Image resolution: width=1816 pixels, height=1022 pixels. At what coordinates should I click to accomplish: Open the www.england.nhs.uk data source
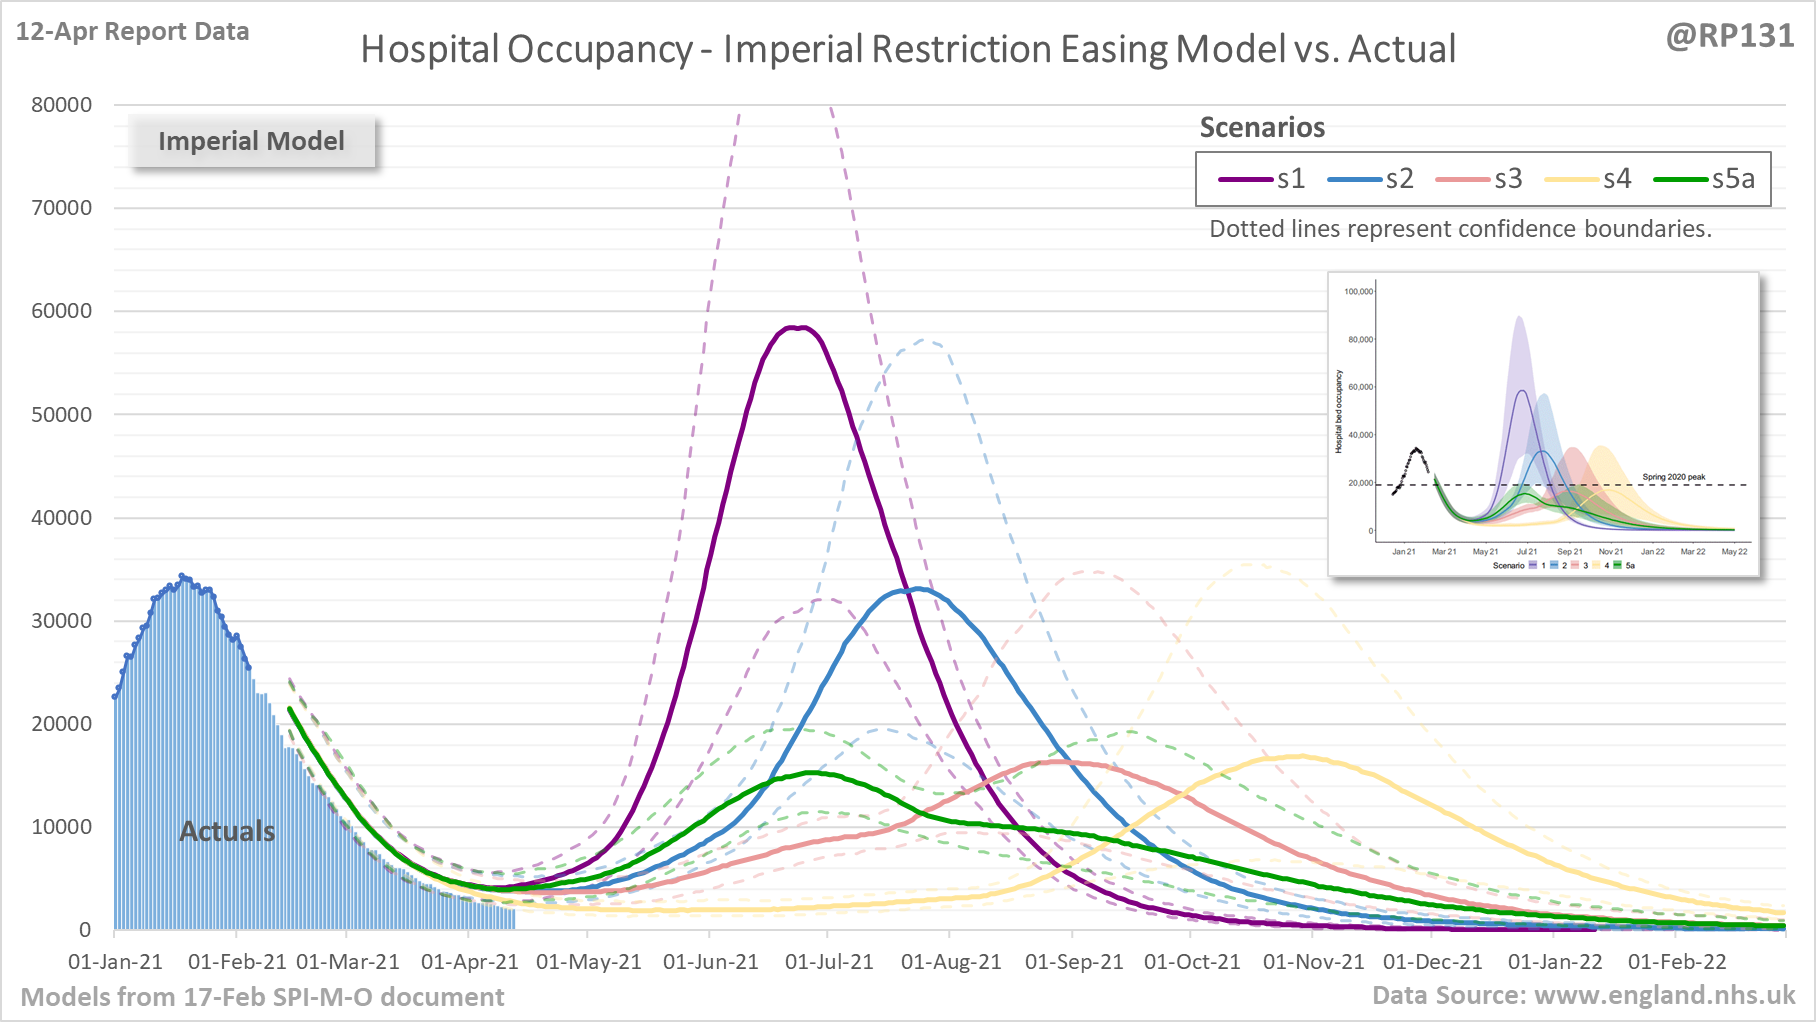click(x=1665, y=995)
